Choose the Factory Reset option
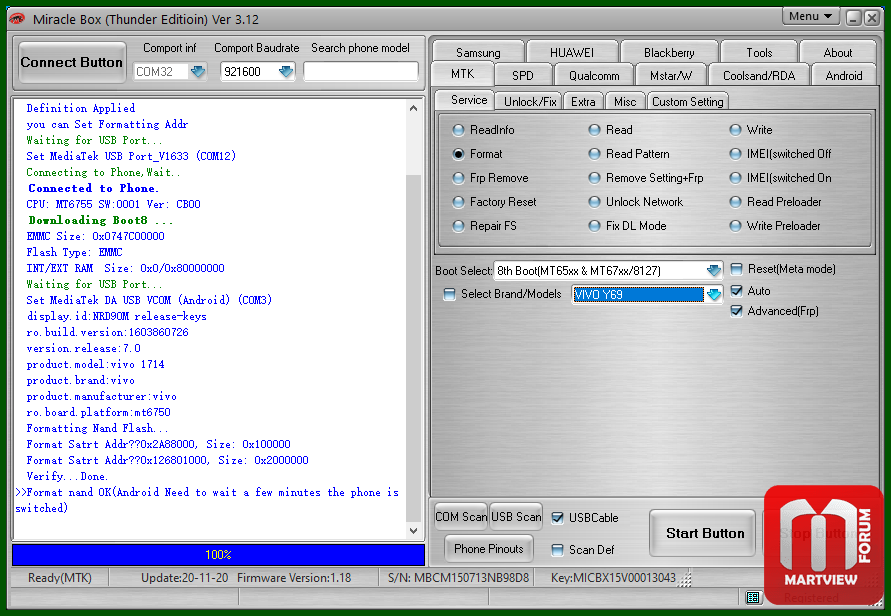Image resolution: width=891 pixels, height=616 pixels. 494,202
